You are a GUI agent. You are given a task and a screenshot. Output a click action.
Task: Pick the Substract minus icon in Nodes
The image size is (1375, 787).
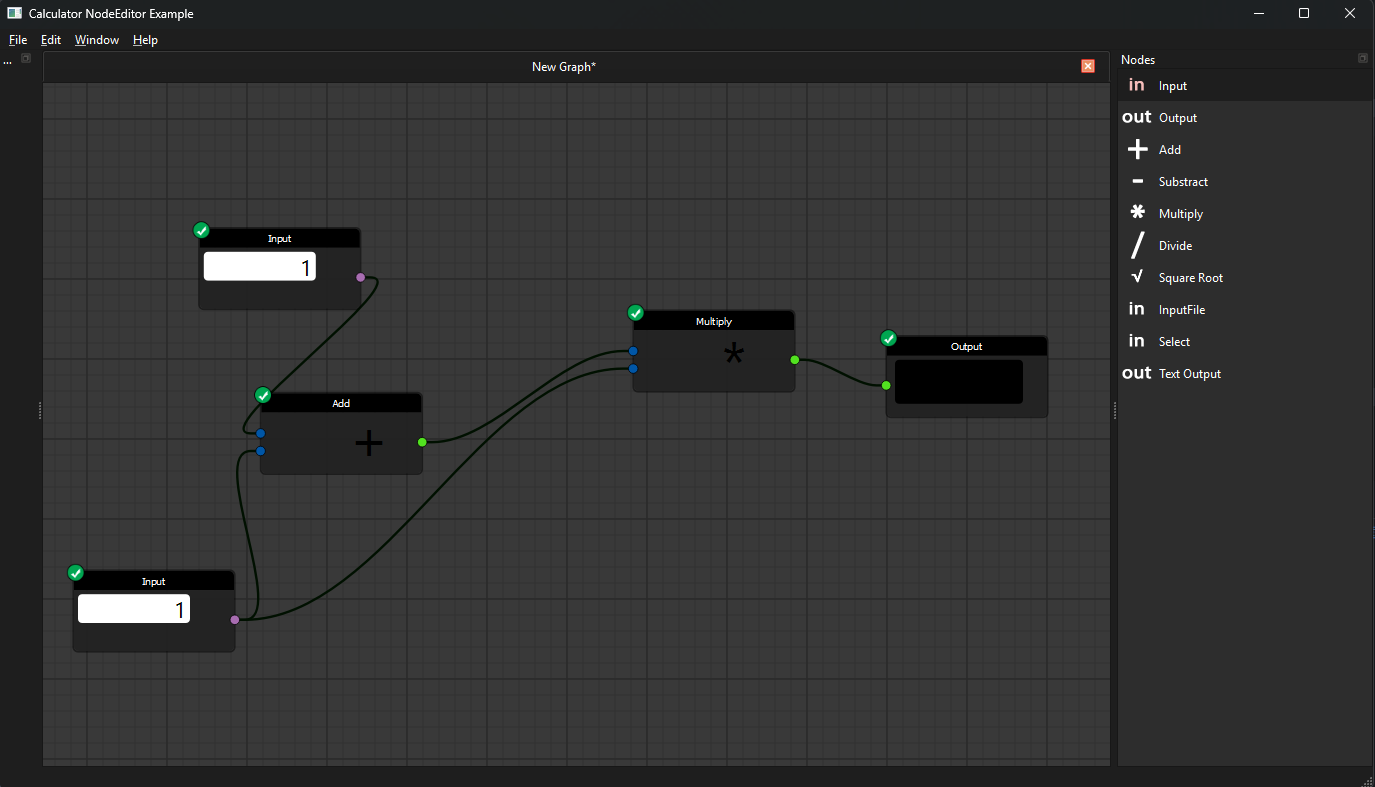[x=1137, y=181]
